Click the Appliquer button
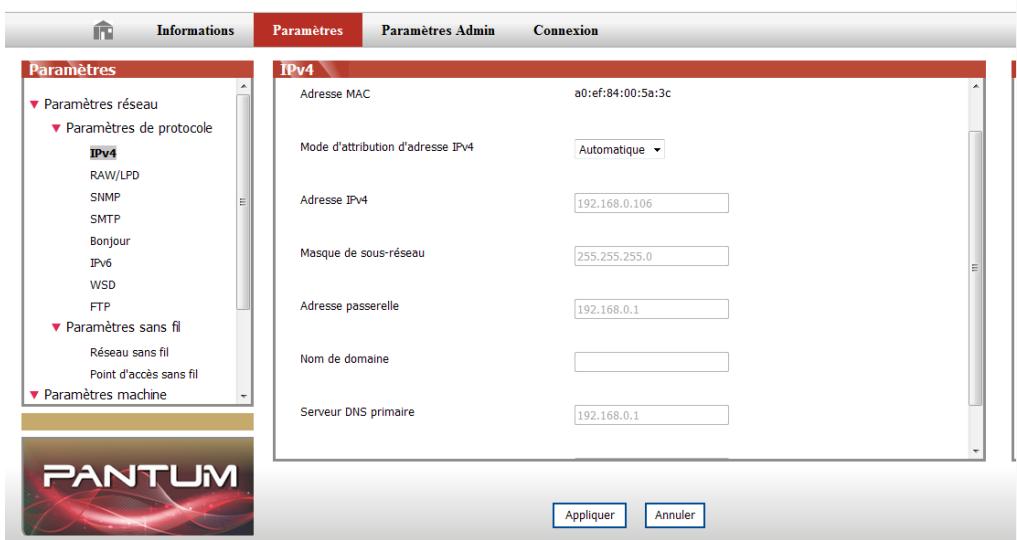Image resolution: width=1017 pixels, height=540 pixels. (x=589, y=516)
